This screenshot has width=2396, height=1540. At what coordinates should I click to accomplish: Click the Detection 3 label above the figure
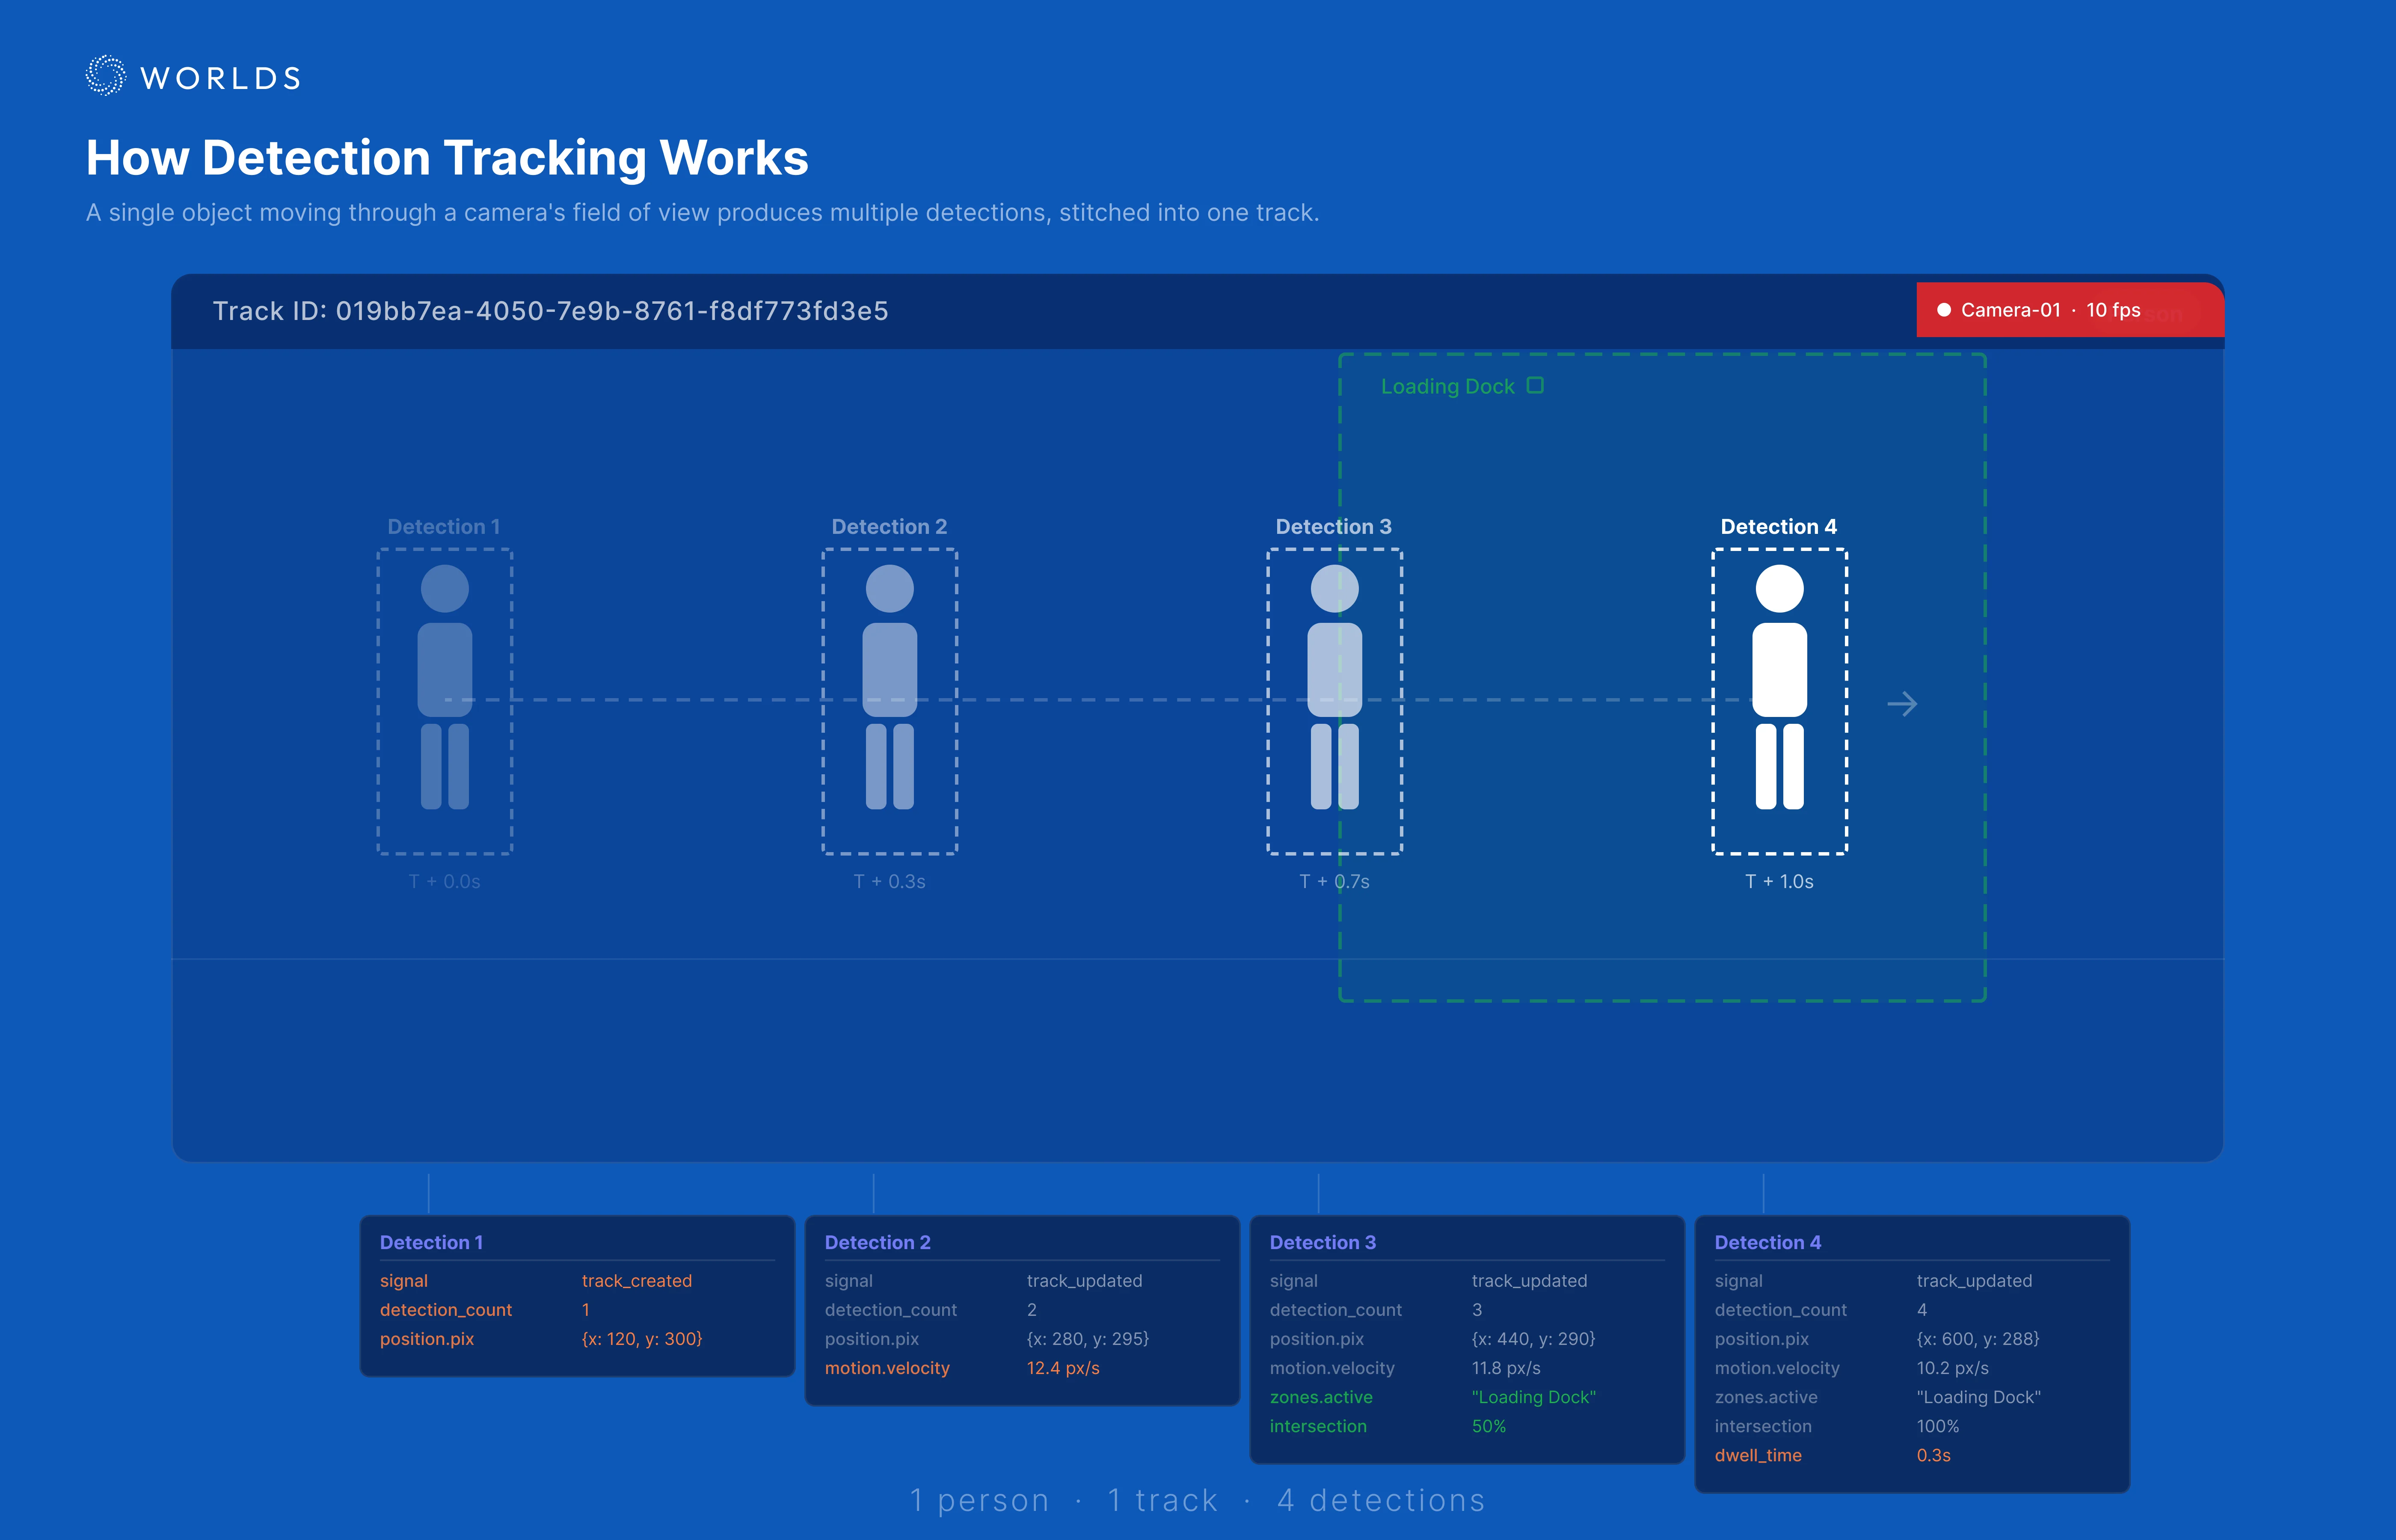(x=1334, y=527)
